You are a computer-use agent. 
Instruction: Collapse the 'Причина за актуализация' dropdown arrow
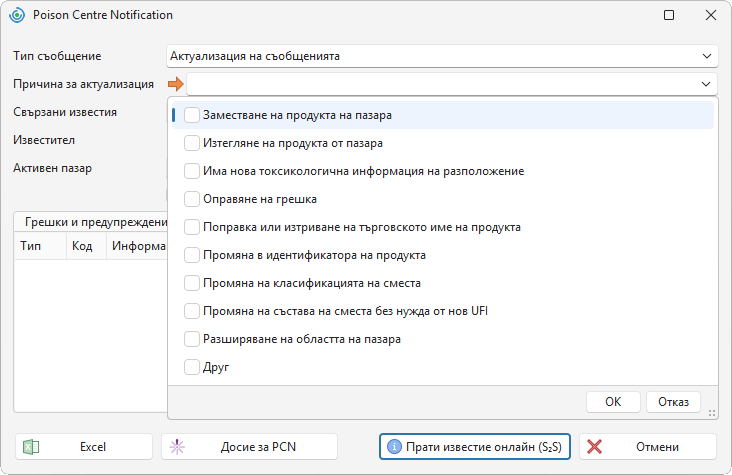[x=706, y=84]
